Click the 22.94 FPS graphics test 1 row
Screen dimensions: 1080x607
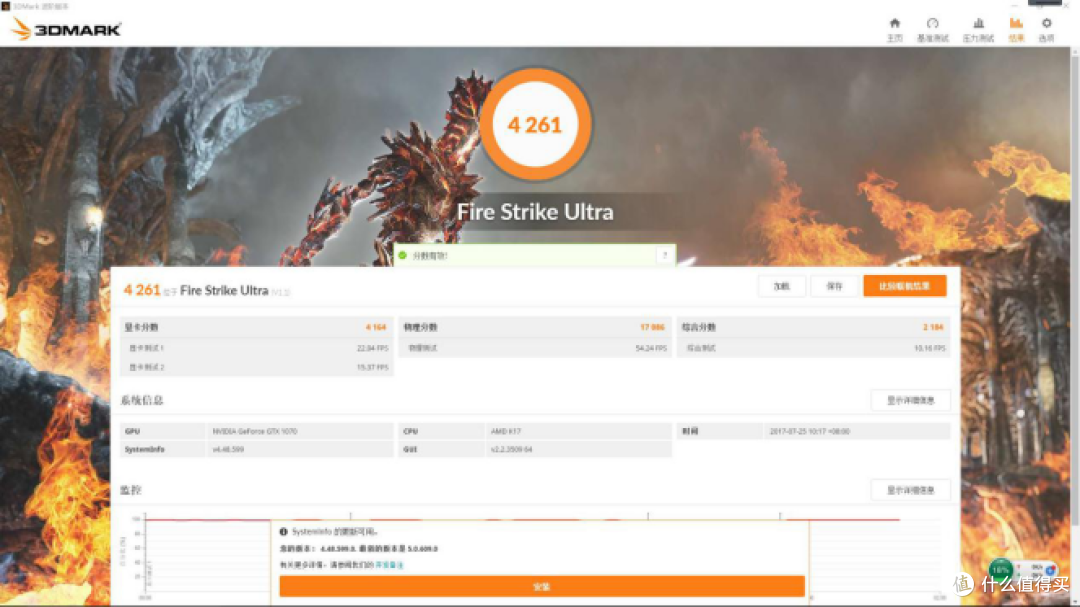pos(257,348)
